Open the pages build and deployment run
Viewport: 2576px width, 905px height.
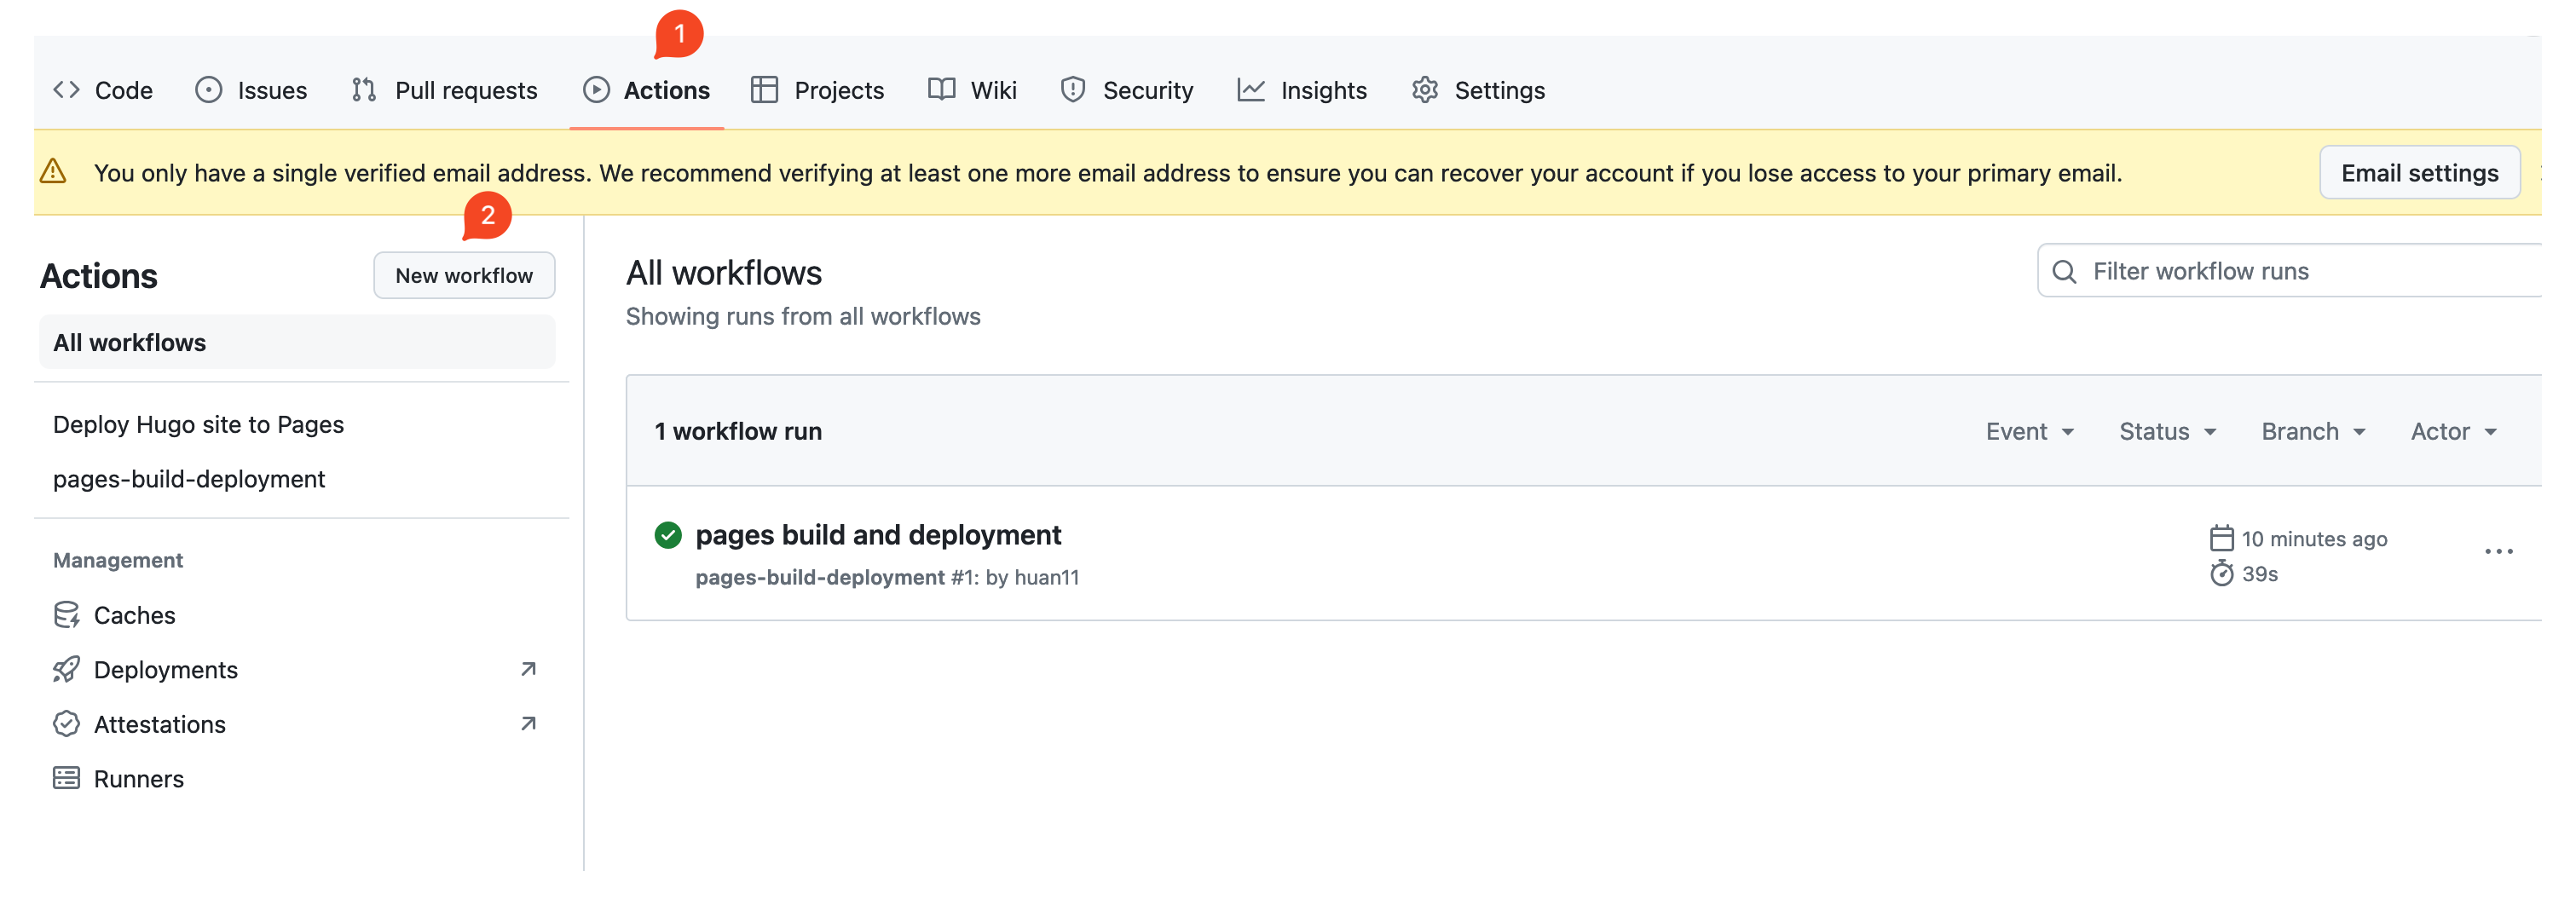click(878, 535)
